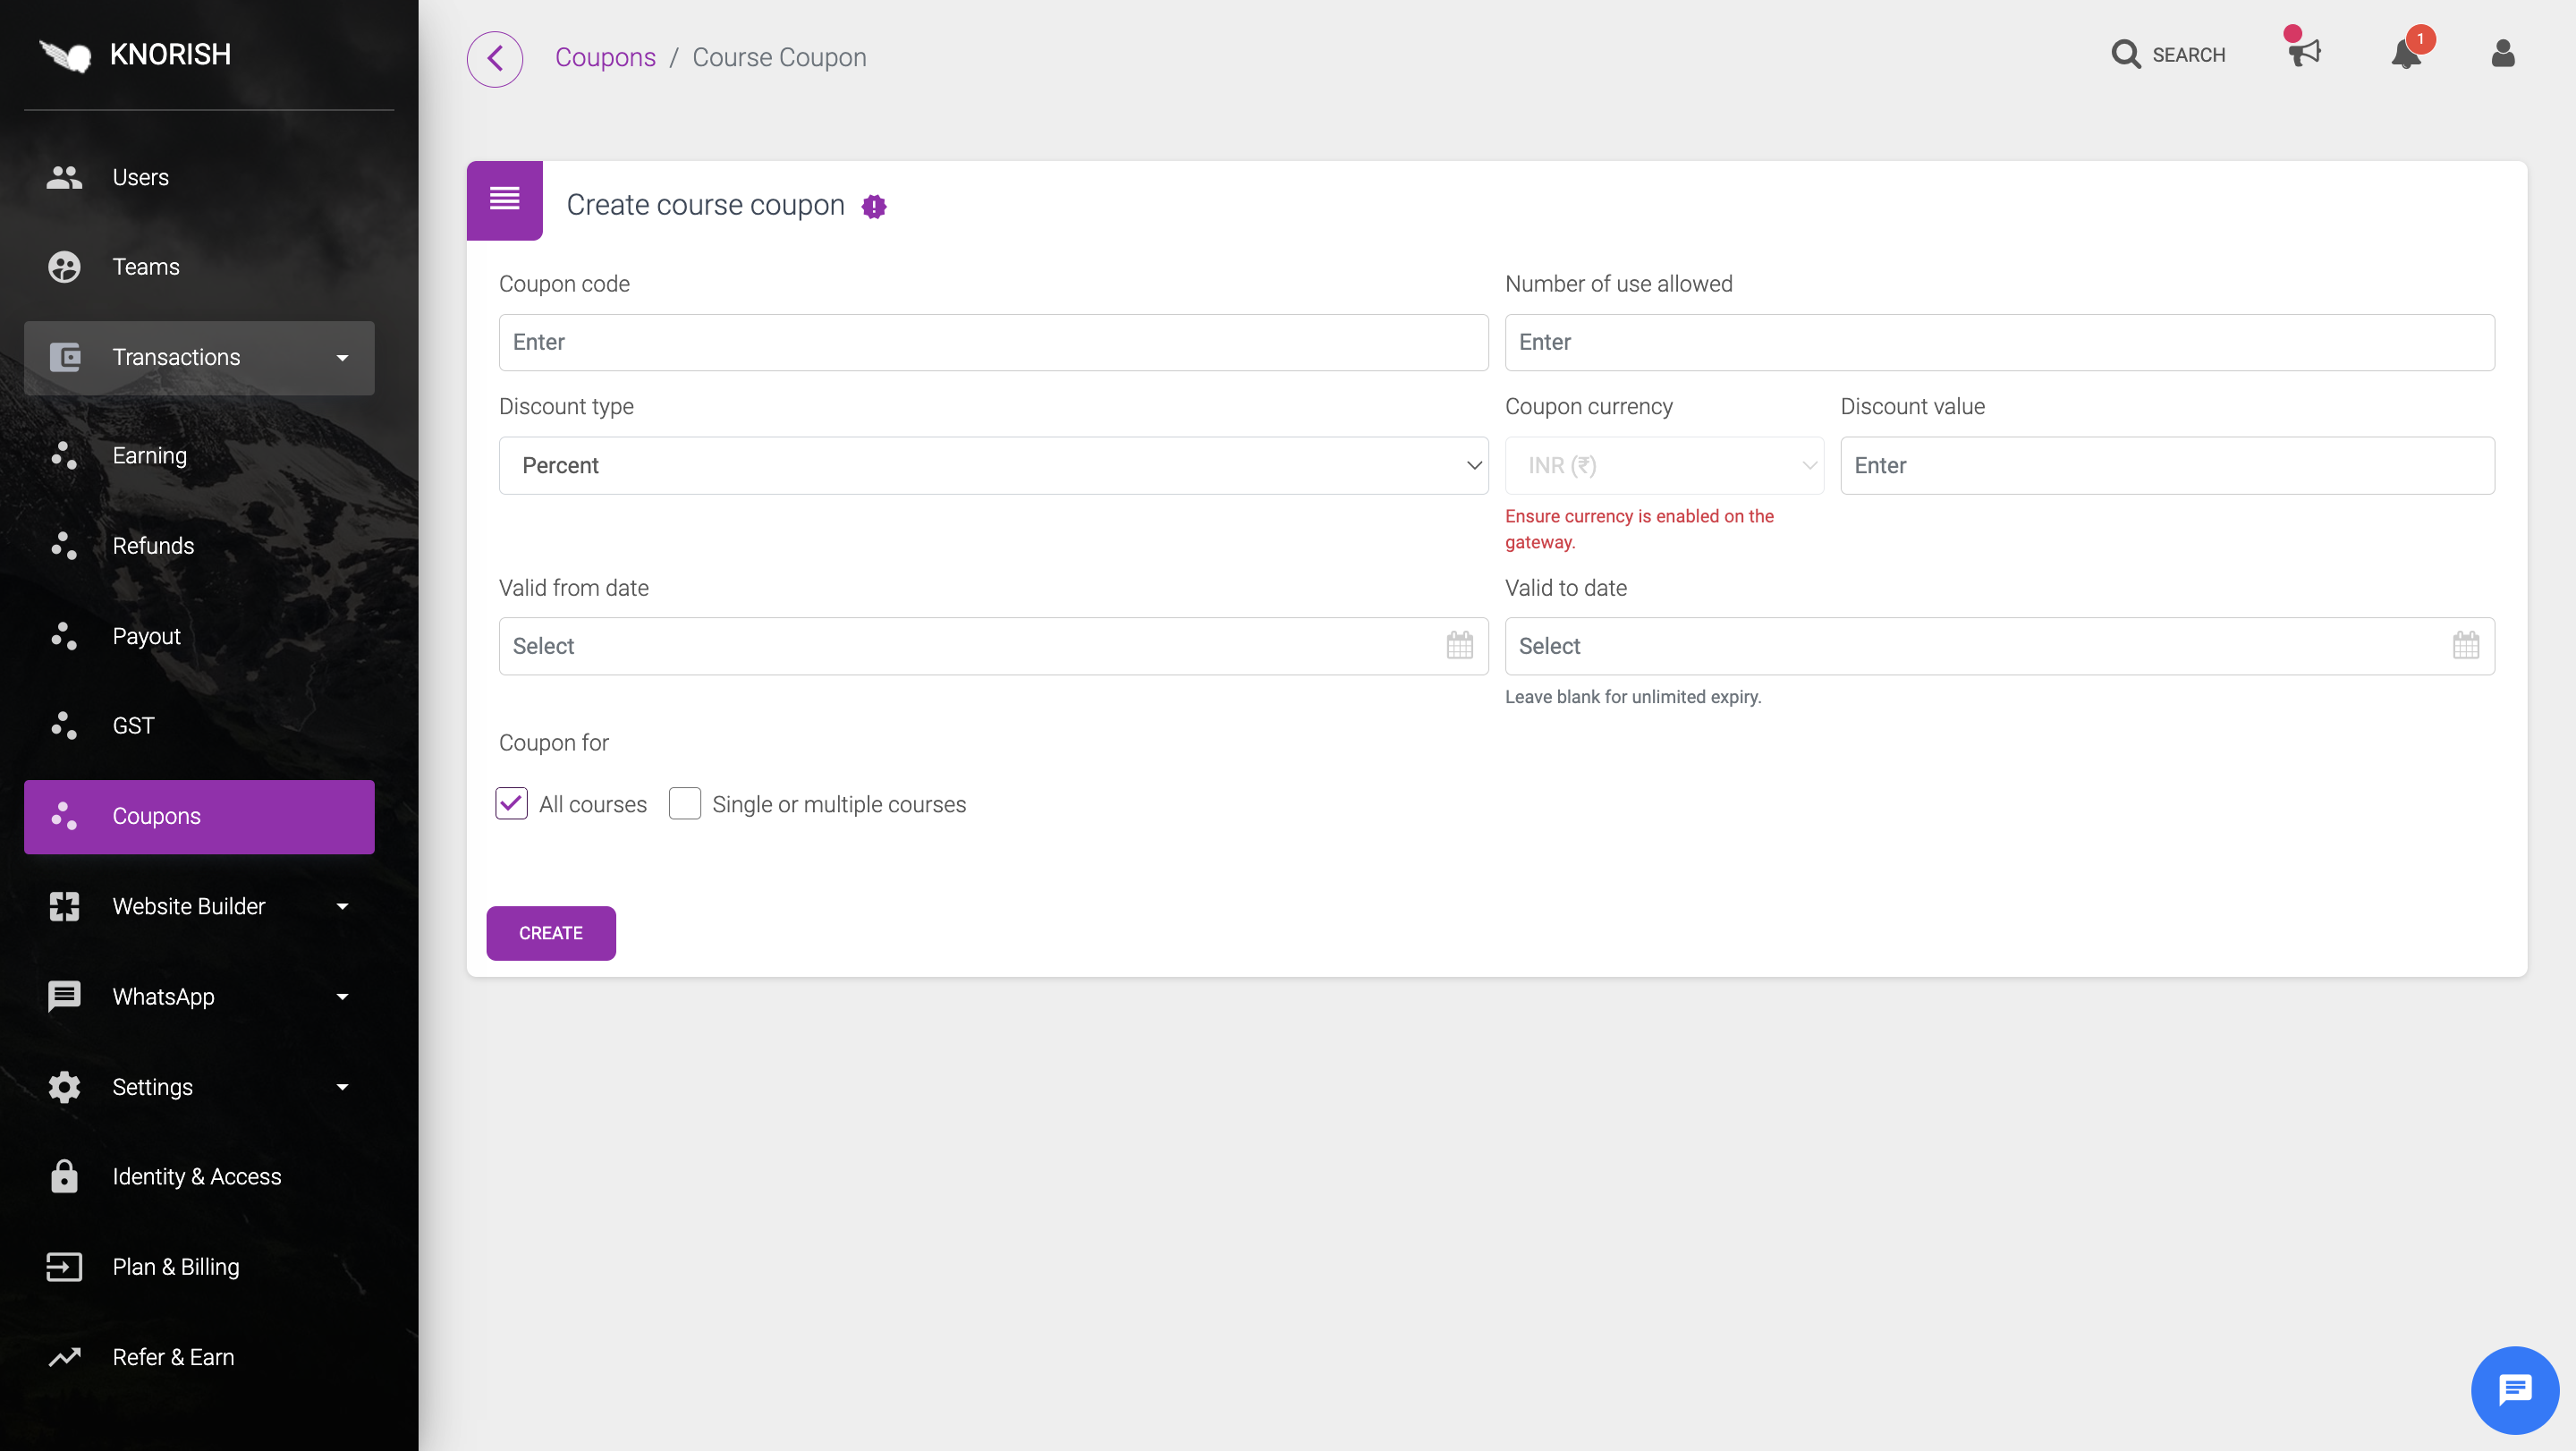Click the 'Course Coupon' breadcrumb text
Screen dimensions: 2576x1451
tap(779, 58)
